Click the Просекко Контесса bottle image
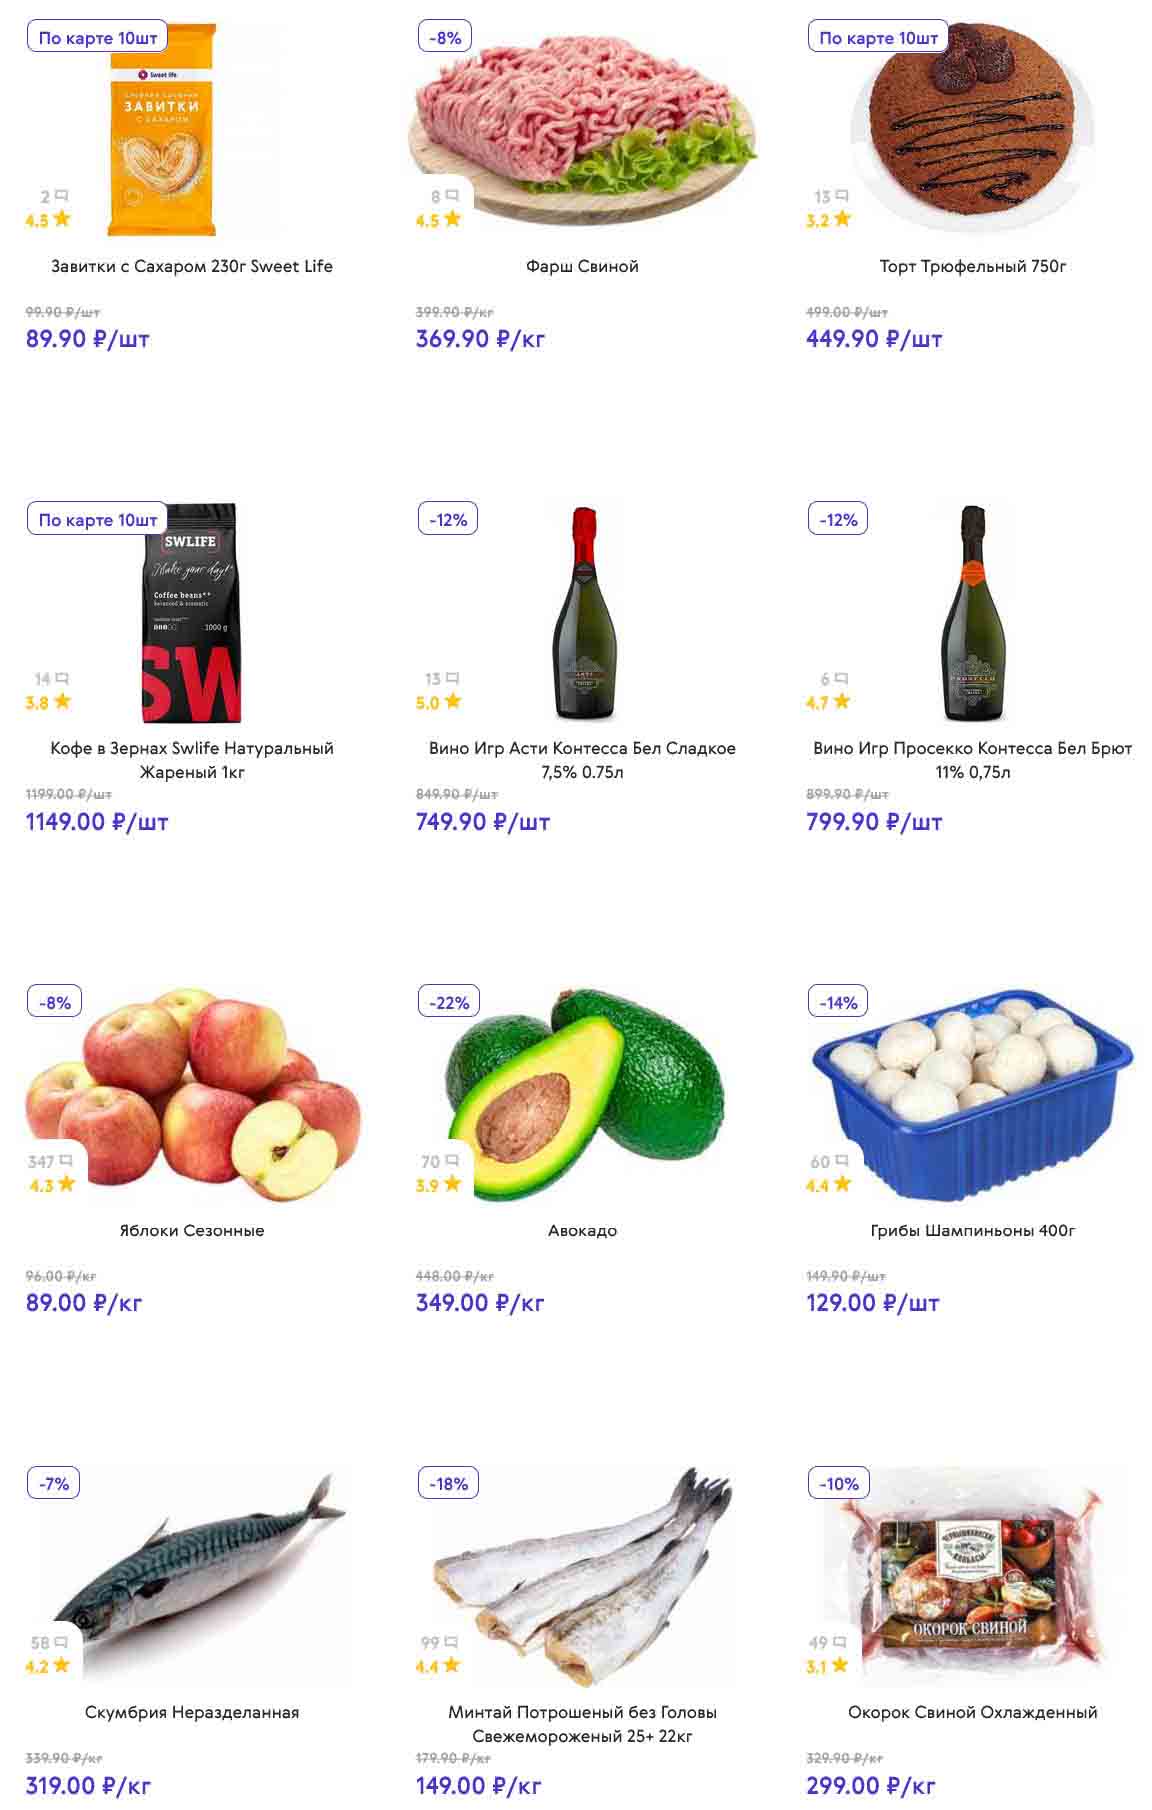The height and width of the screenshot is (1810, 1152). coord(973,613)
